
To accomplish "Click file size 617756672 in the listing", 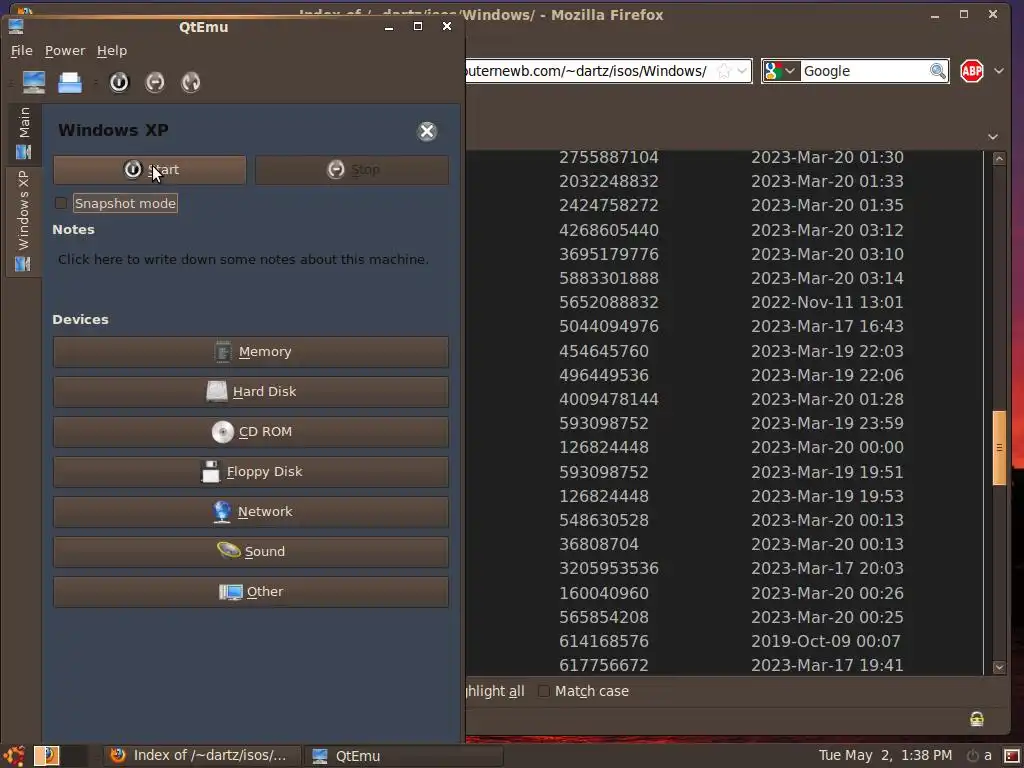I will tap(604, 665).
